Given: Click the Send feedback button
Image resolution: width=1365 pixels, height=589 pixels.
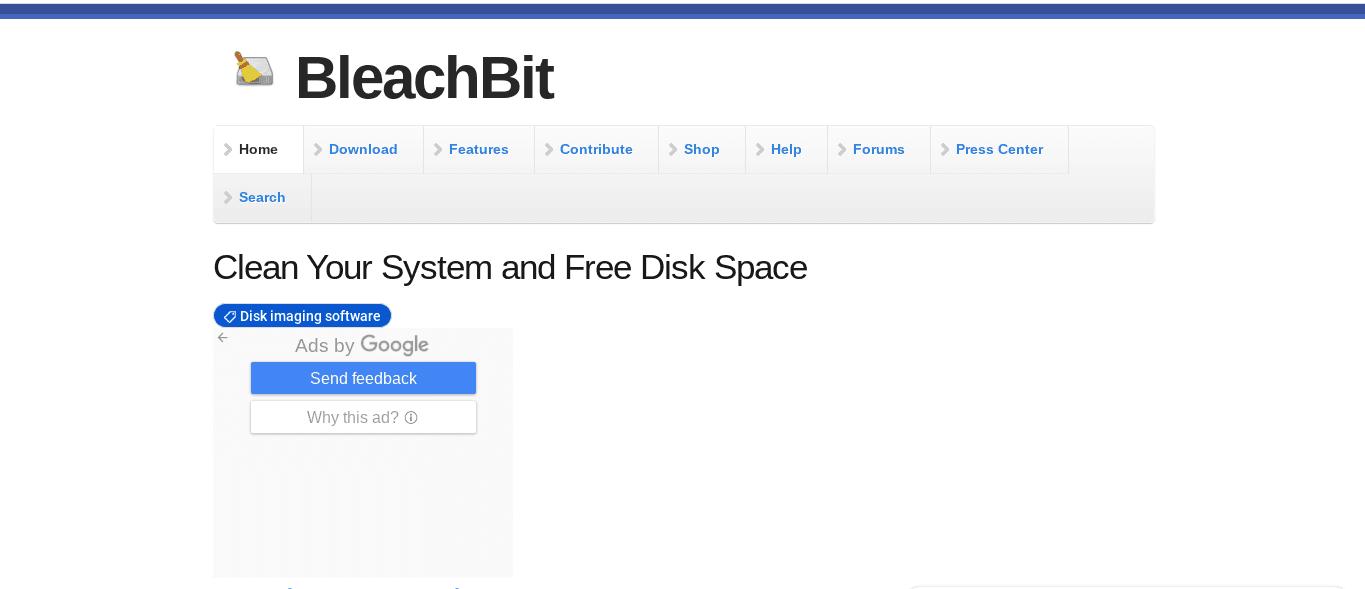Looking at the screenshot, I should pos(363,378).
